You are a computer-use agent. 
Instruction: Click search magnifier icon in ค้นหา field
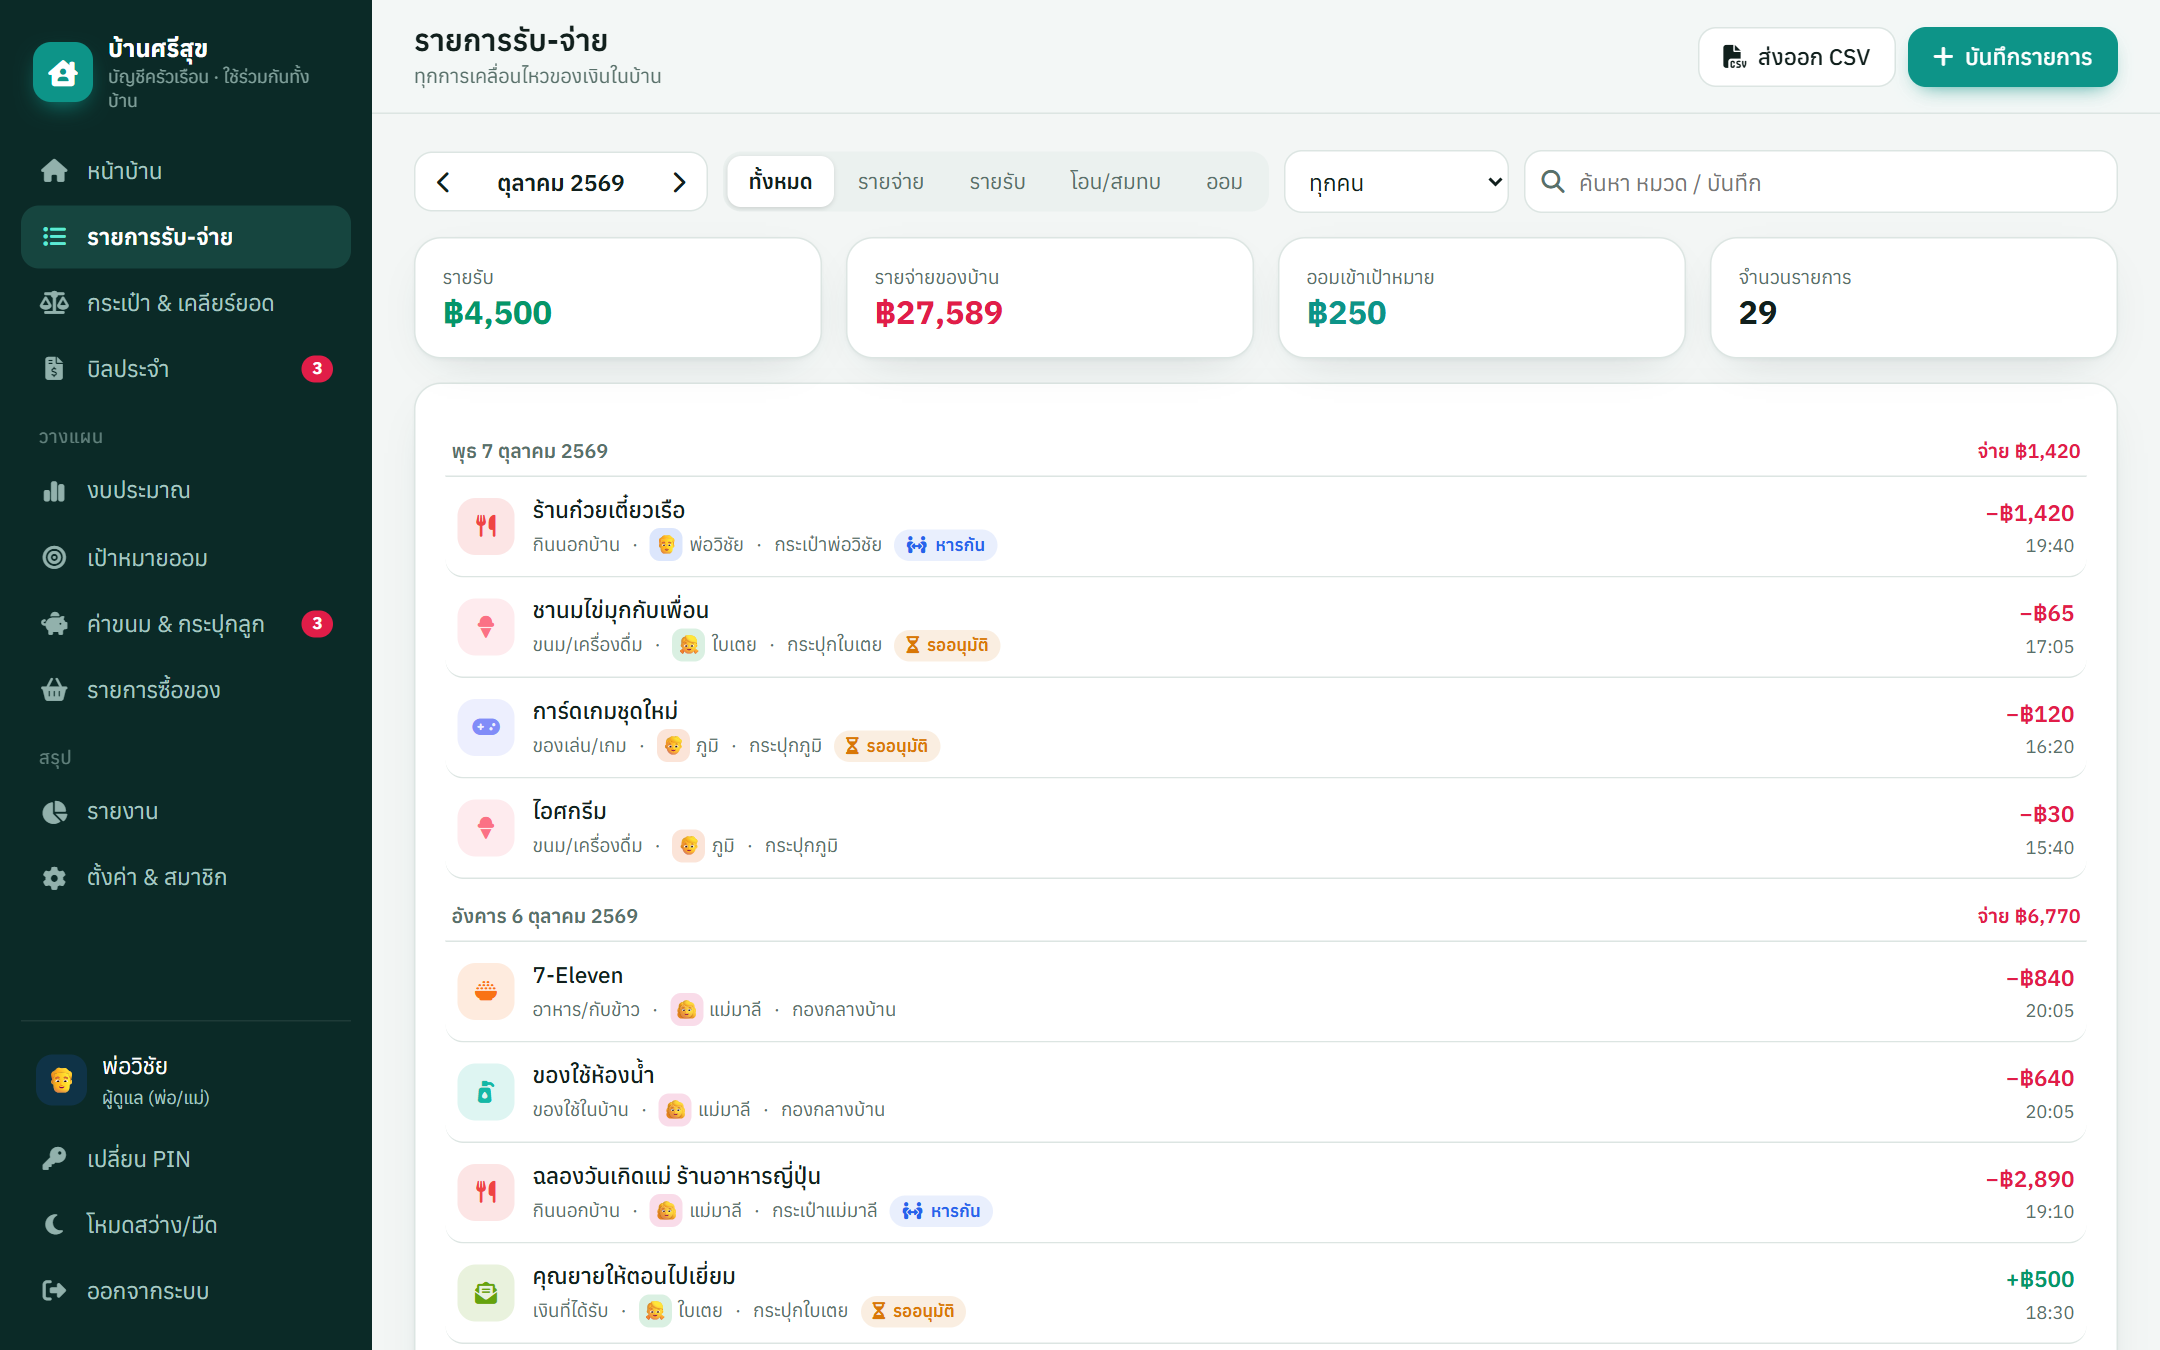1552,182
